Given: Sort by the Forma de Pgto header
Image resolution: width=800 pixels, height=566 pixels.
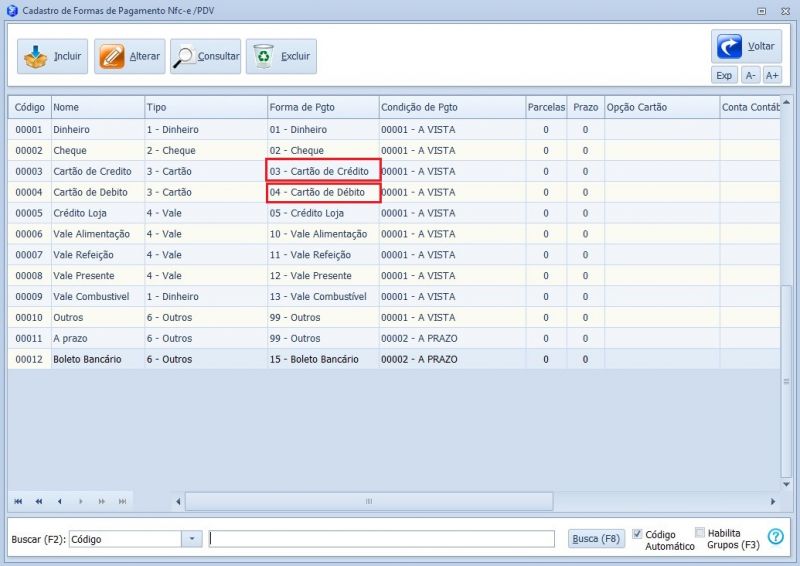Looking at the screenshot, I should point(302,107).
